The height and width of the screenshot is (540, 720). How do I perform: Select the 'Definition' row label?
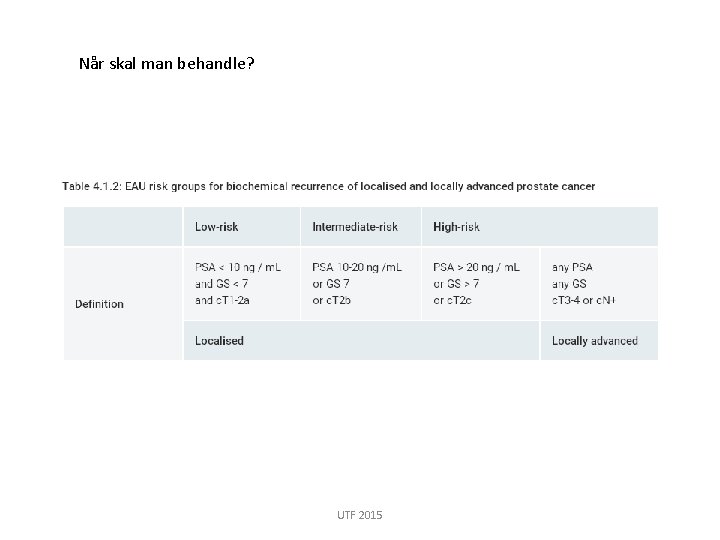click(x=99, y=304)
